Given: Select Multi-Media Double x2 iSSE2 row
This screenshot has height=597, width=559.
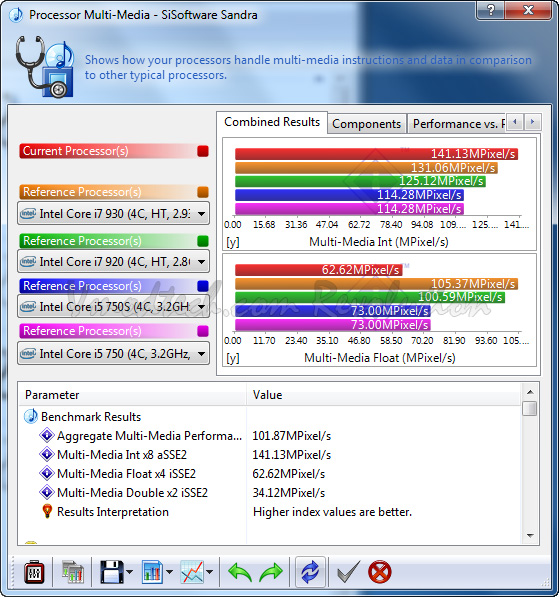Looking at the screenshot, I should pos(270,493).
